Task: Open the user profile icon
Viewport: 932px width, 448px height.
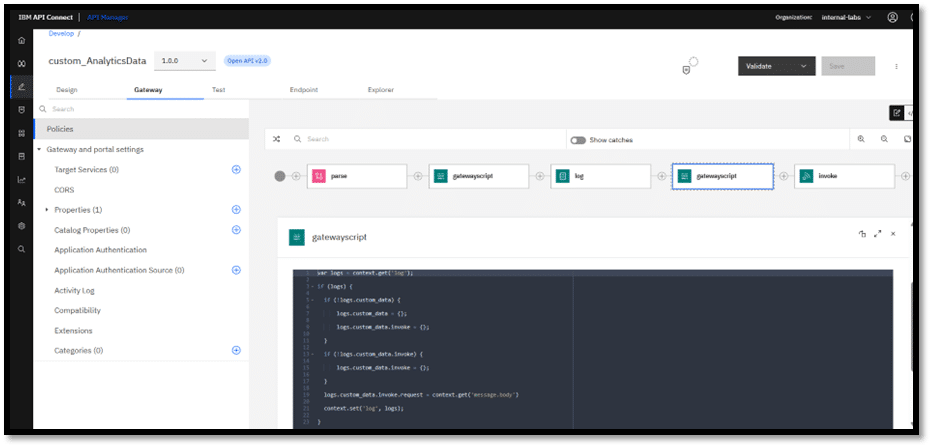Action: (892, 17)
